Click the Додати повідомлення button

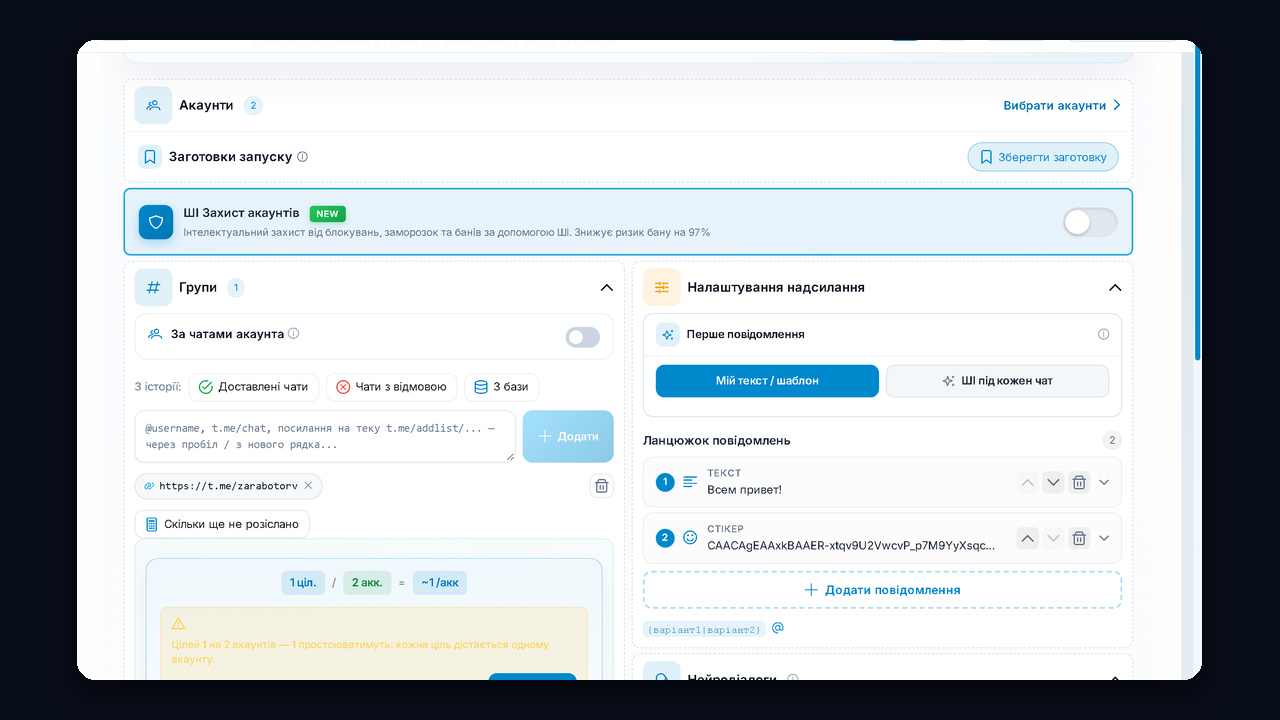pyautogui.click(x=882, y=590)
